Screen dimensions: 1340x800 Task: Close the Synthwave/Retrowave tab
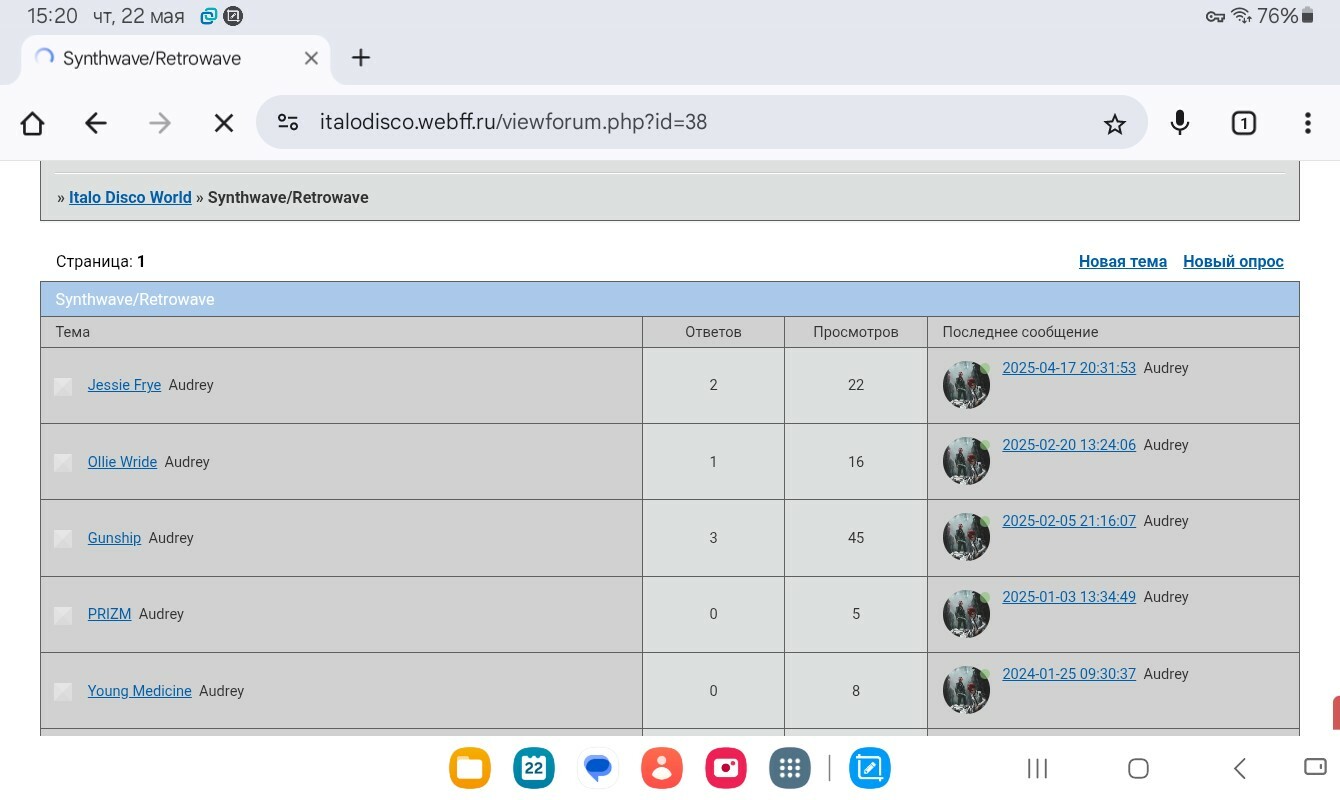311,58
